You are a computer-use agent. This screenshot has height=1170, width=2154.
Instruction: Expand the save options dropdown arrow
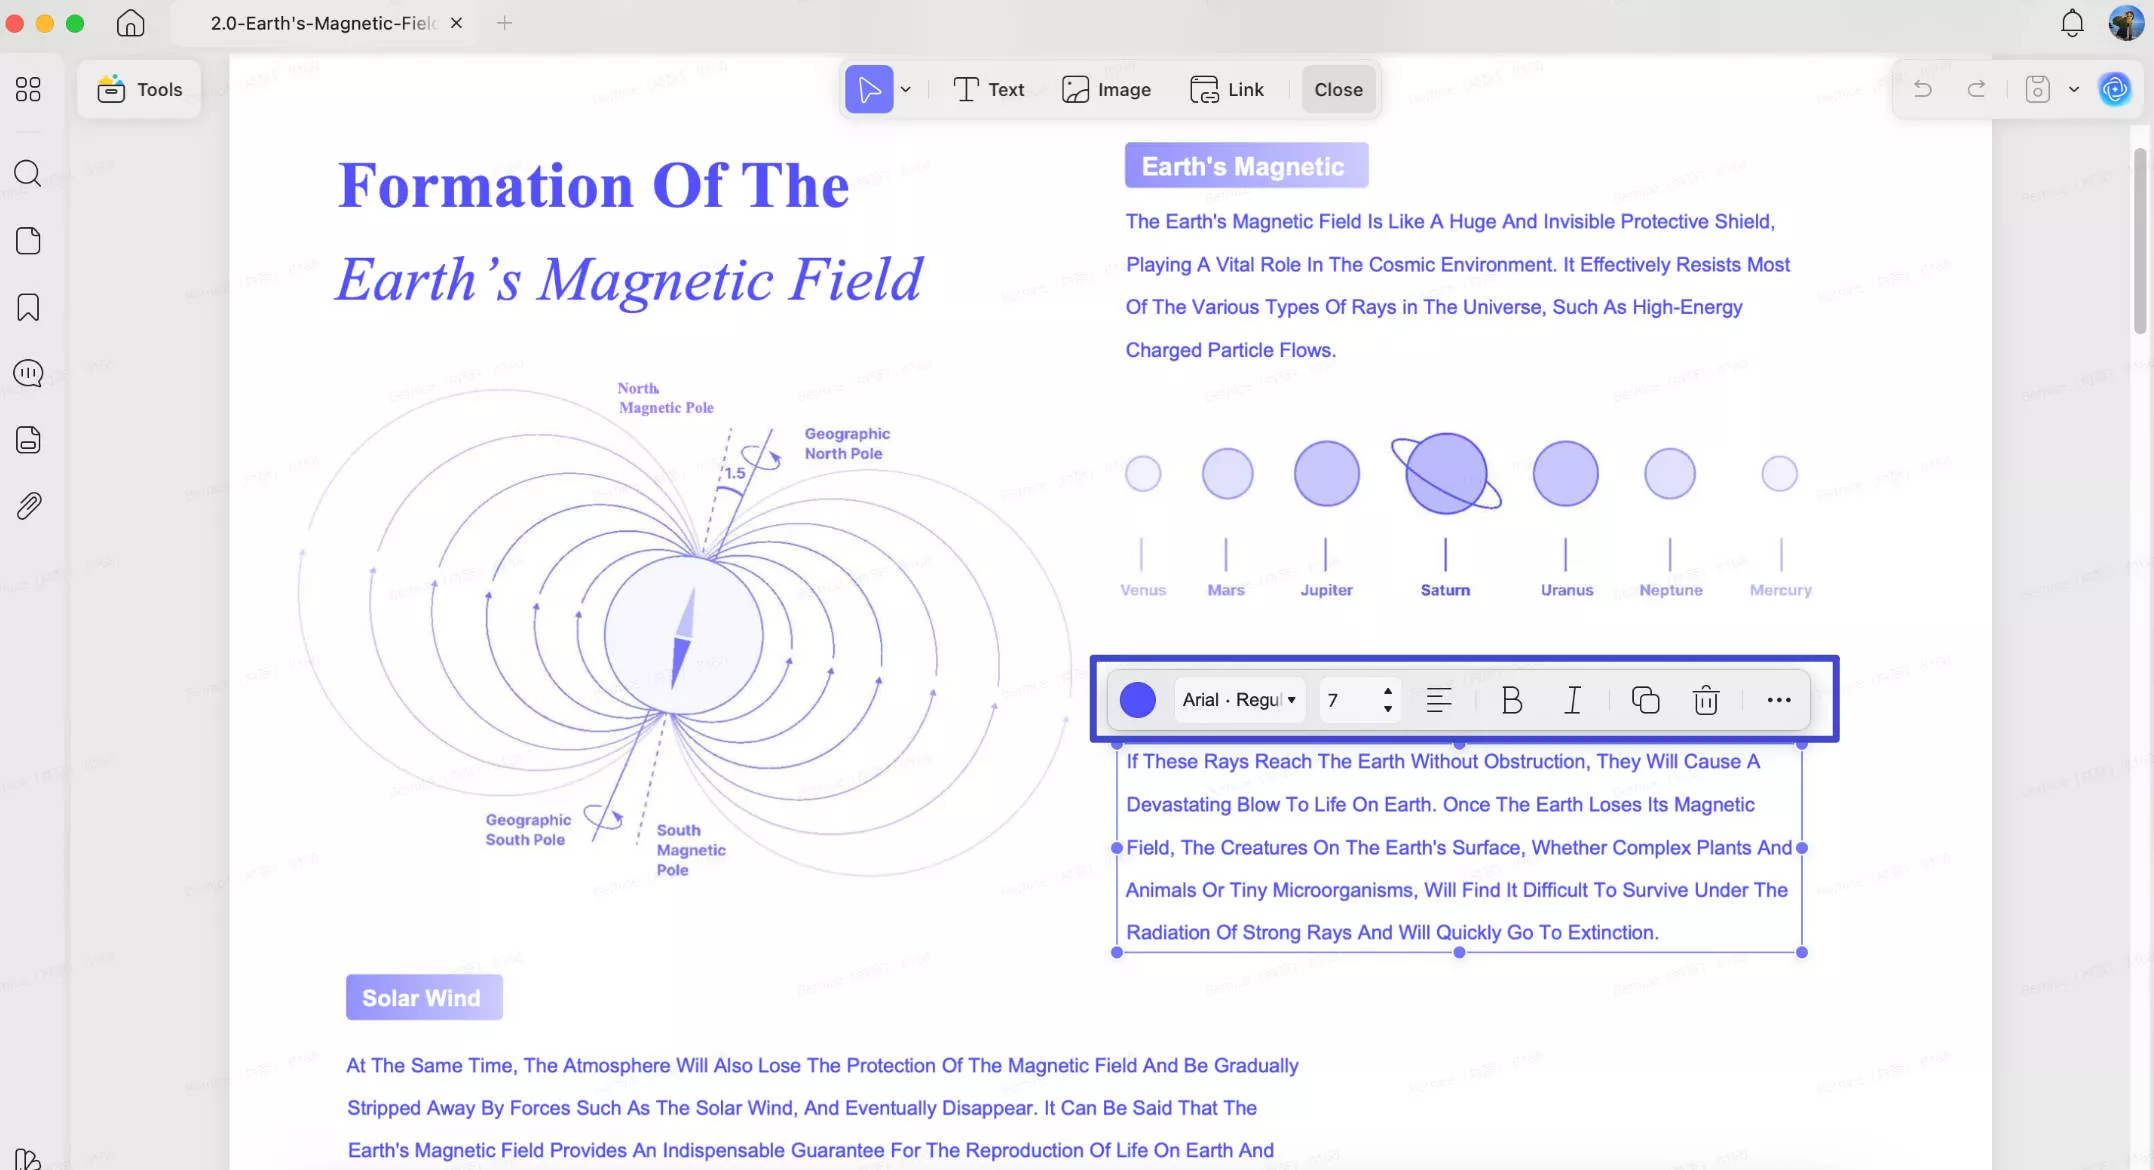pyautogui.click(x=2074, y=89)
